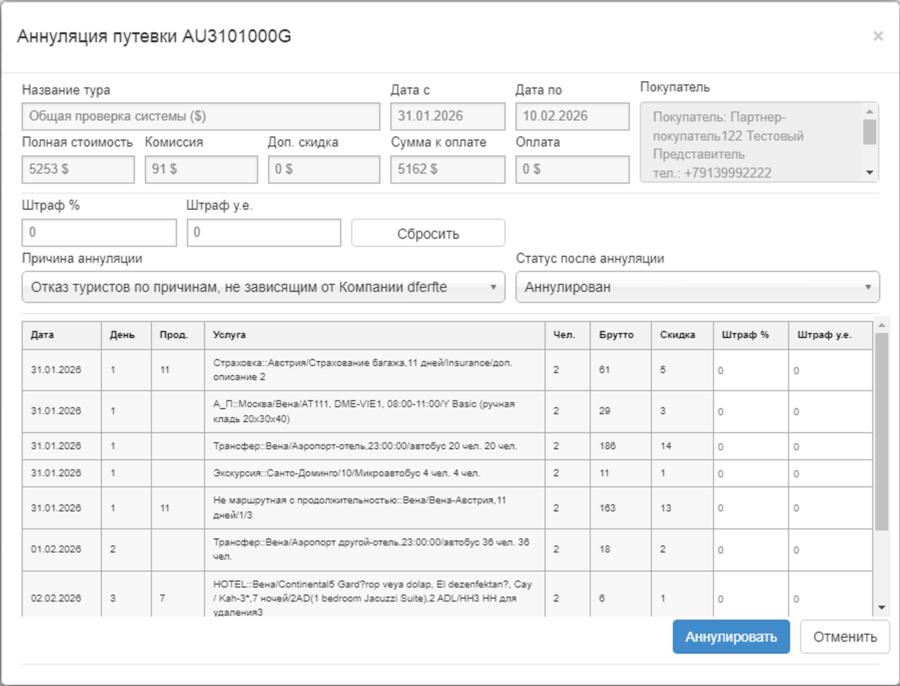Click the Название тура field

pyautogui.click(x=201, y=116)
